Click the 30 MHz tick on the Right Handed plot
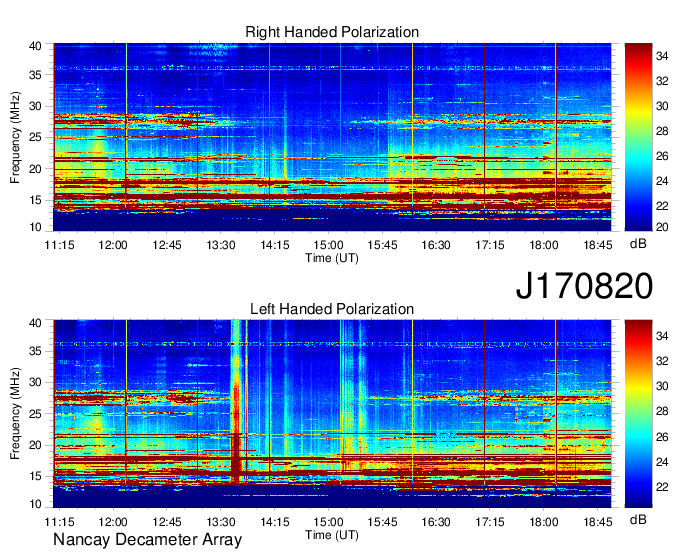The image size is (680, 552). pyautogui.click(x=35, y=106)
